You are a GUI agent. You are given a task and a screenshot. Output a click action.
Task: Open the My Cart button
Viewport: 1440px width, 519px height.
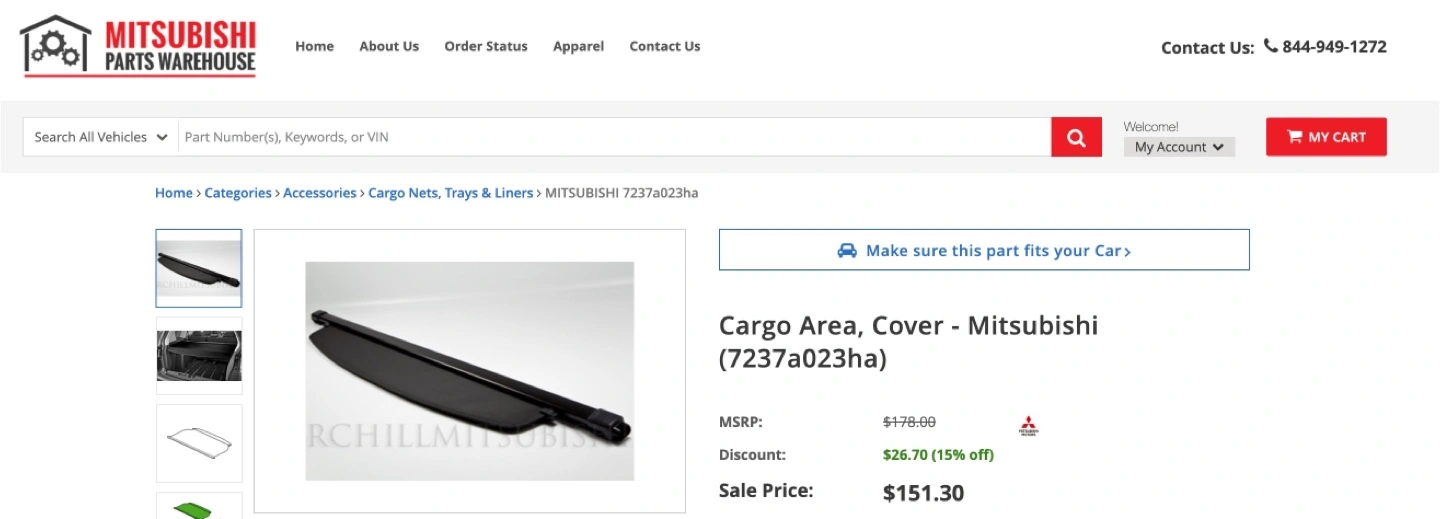(x=1326, y=137)
